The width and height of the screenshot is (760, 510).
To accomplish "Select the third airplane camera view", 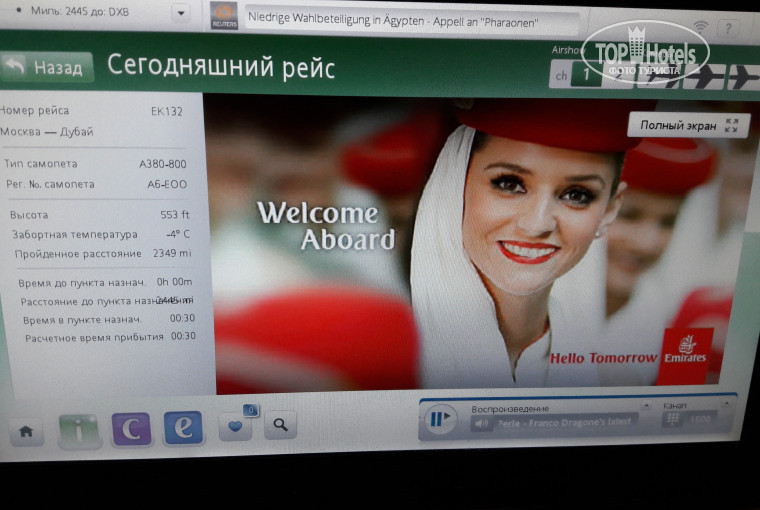I will pos(743,77).
